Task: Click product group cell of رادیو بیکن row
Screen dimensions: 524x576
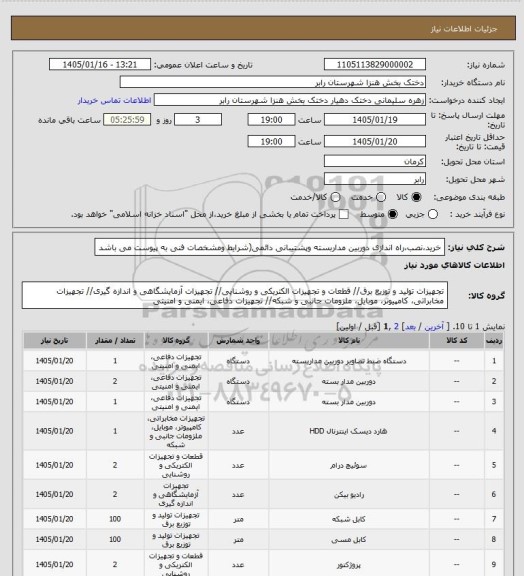Action: pos(176,494)
